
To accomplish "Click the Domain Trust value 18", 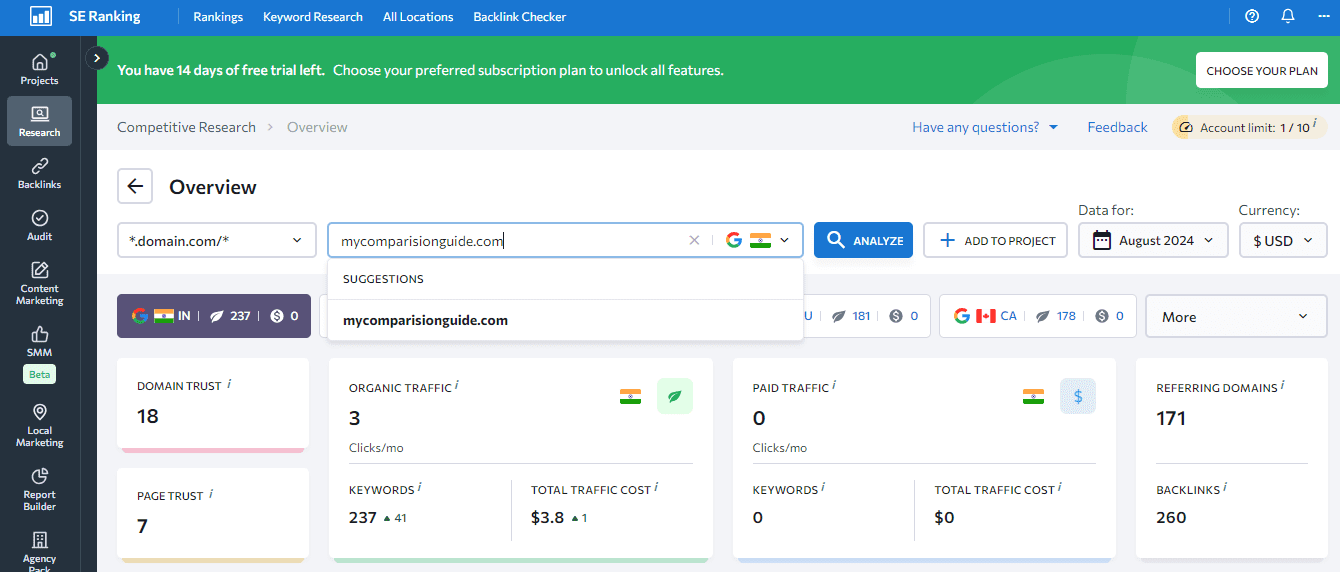I will [x=148, y=416].
